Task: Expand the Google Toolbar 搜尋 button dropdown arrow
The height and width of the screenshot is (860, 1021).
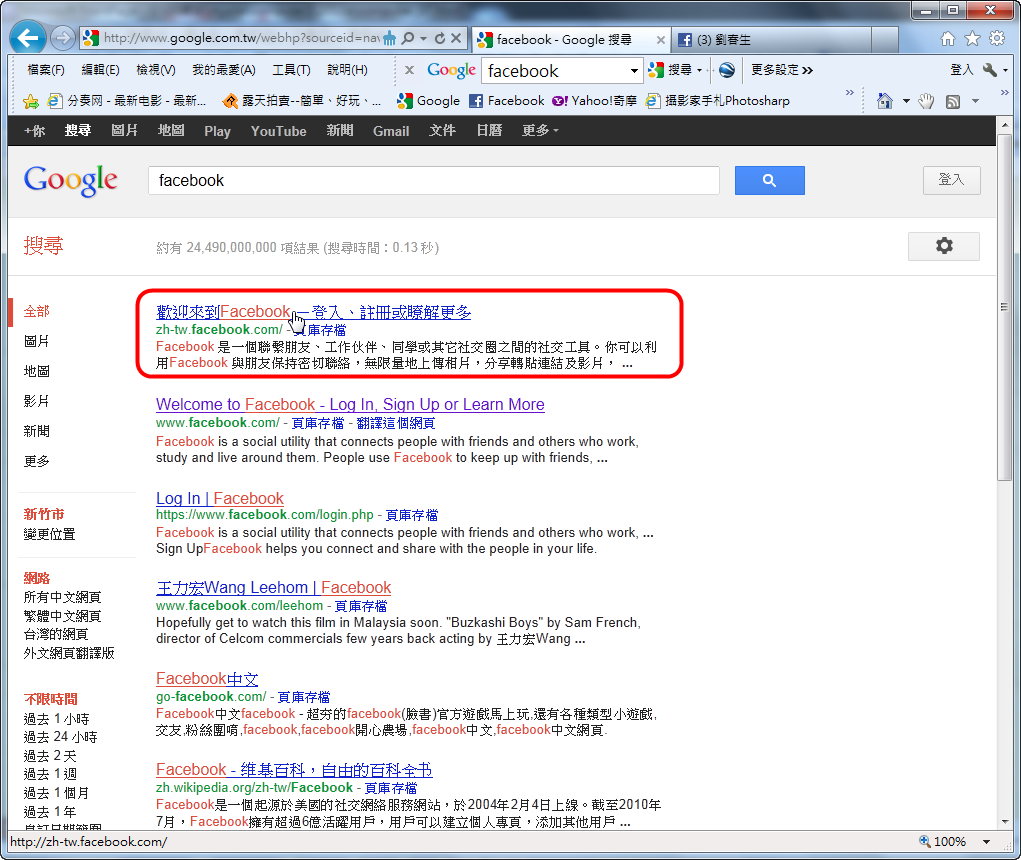Action: point(699,70)
